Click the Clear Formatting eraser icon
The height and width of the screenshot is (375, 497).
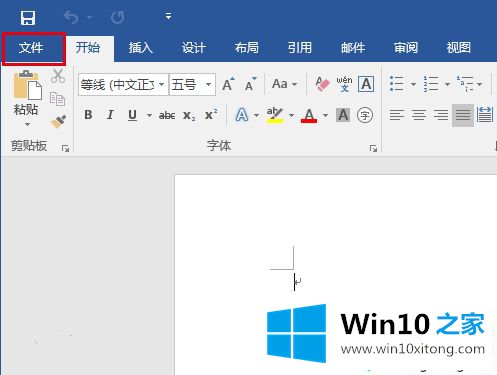(x=322, y=84)
